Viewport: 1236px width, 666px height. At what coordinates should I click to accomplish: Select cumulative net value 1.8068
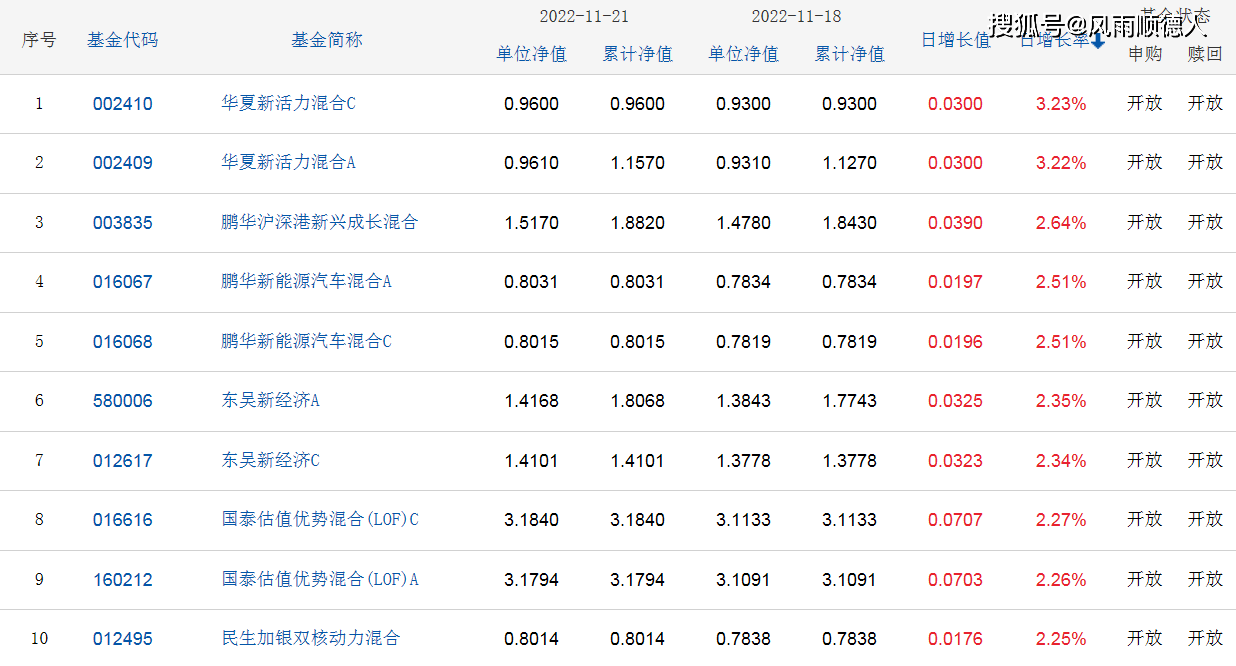coord(637,401)
